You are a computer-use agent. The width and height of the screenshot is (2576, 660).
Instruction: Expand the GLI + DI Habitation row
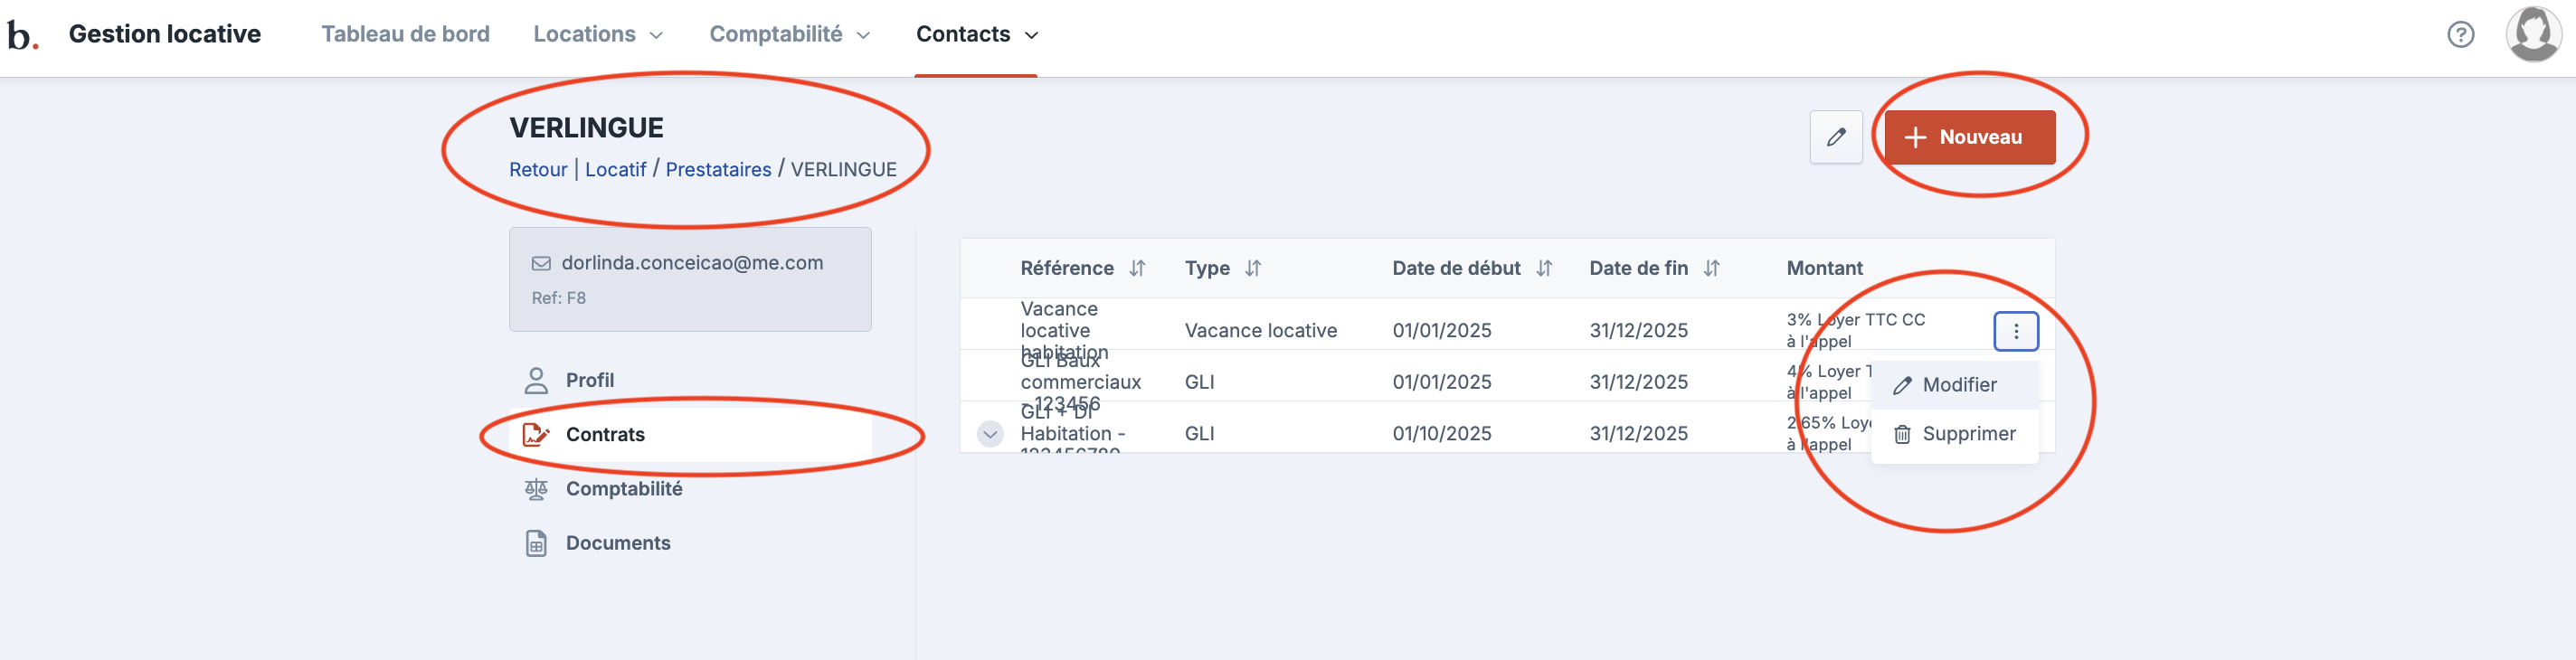(x=990, y=434)
